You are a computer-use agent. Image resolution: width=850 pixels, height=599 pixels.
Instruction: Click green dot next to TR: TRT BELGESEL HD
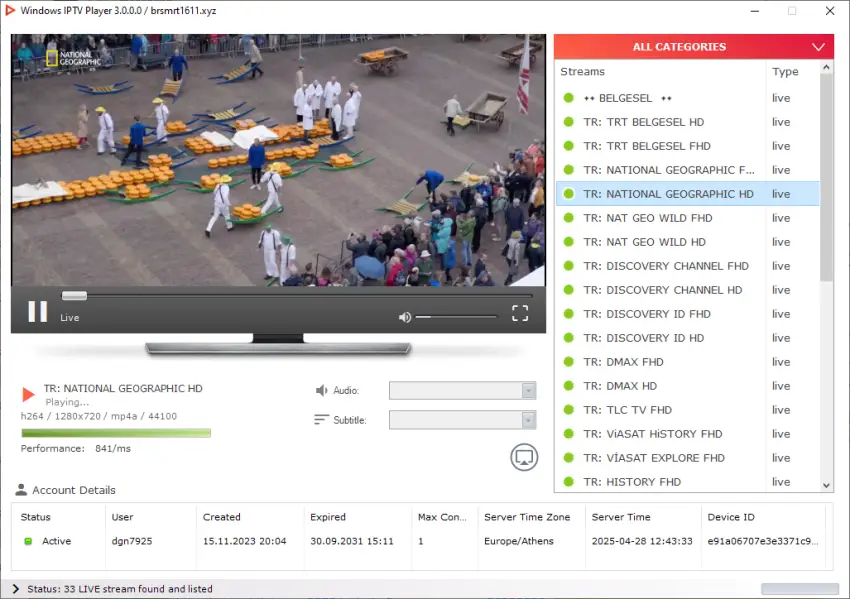569,122
